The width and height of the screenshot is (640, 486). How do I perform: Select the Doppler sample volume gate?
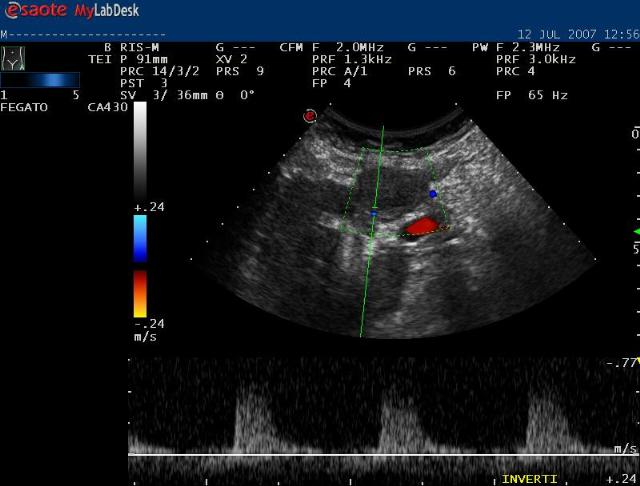(x=374, y=213)
